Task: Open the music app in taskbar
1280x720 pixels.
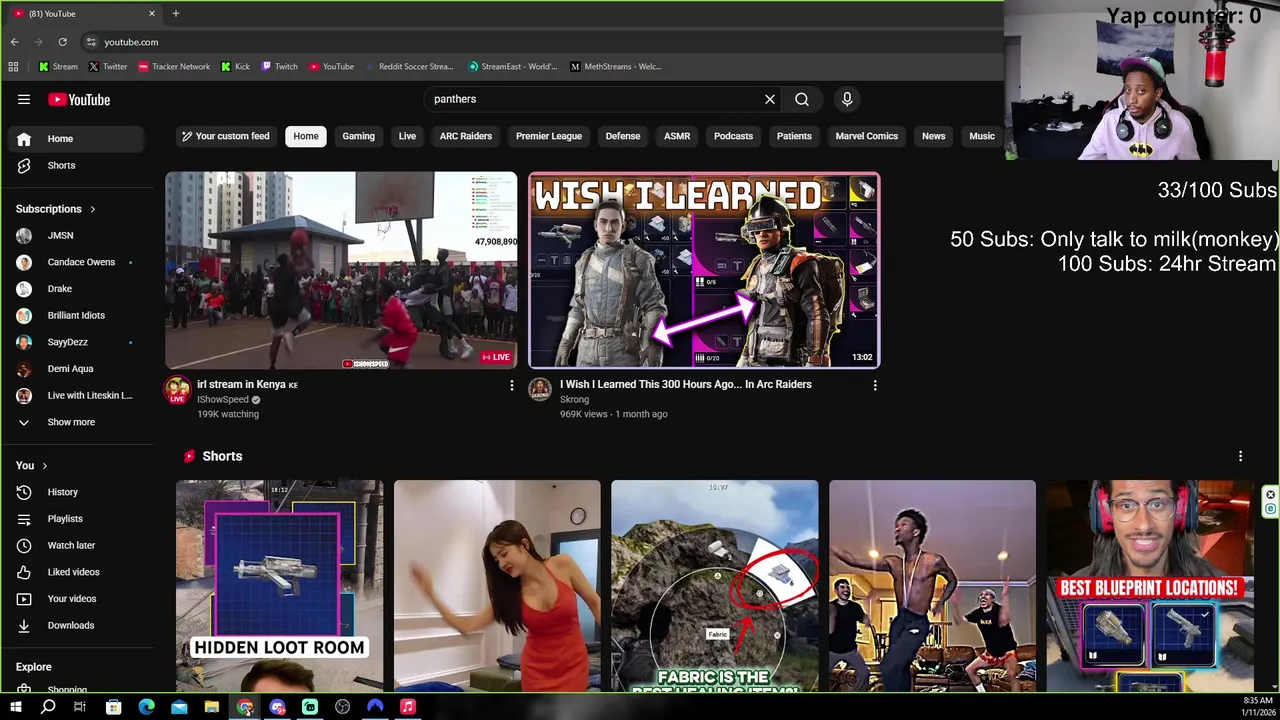Action: tap(407, 707)
